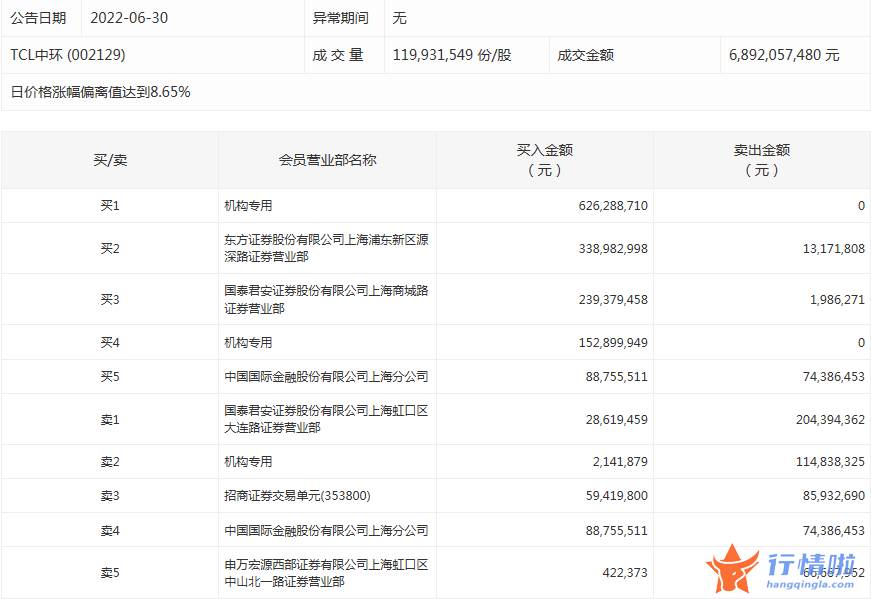Select buy amount 28,619,459
Viewport: 871px width, 599px height.
(617, 420)
